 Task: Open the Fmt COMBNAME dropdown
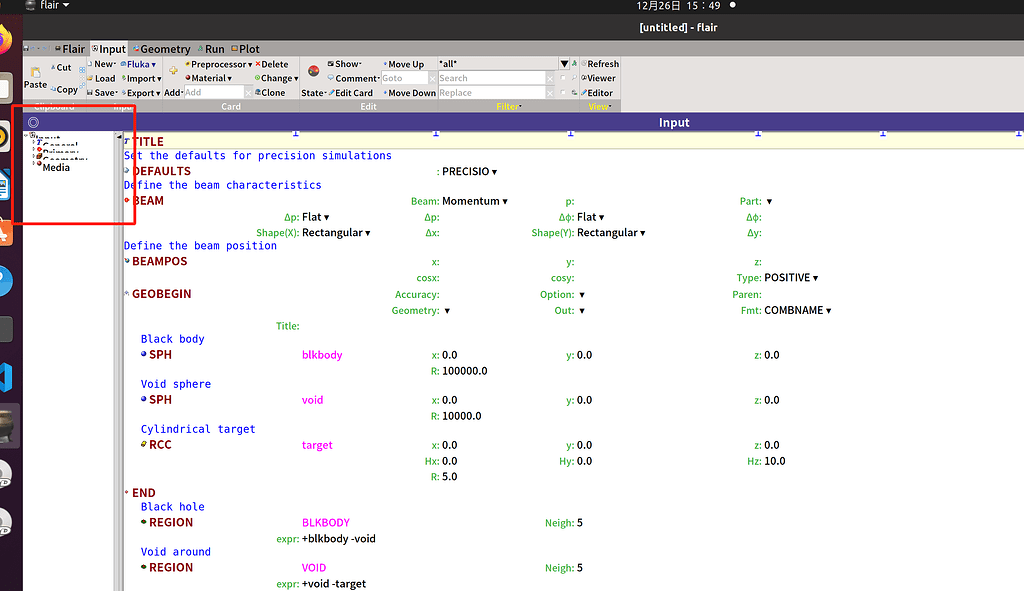[x=798, y=310]
